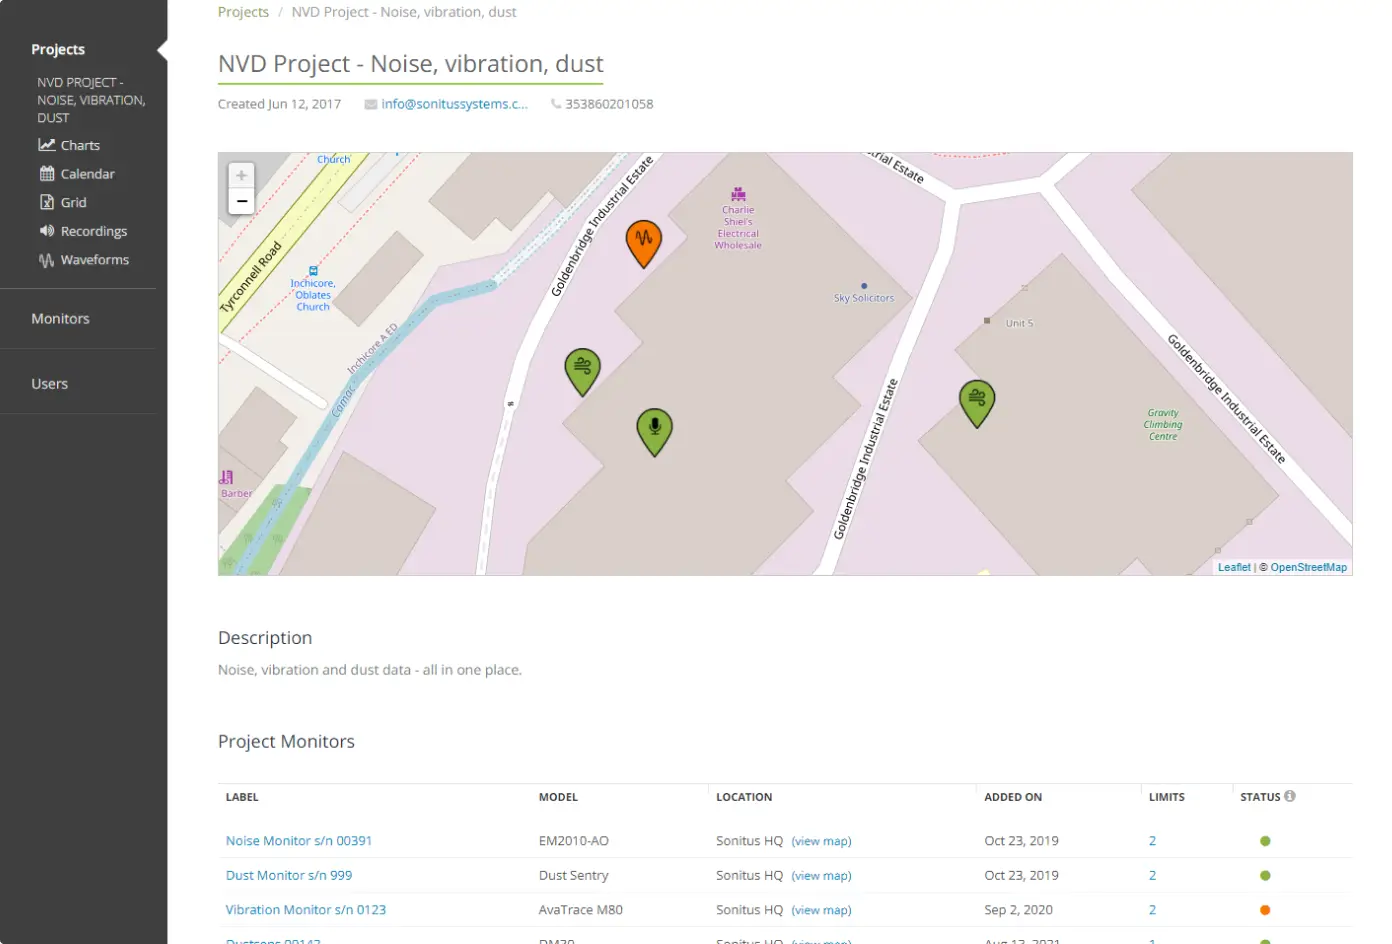Click the green dust pin near Unit S

click(977, 403)
